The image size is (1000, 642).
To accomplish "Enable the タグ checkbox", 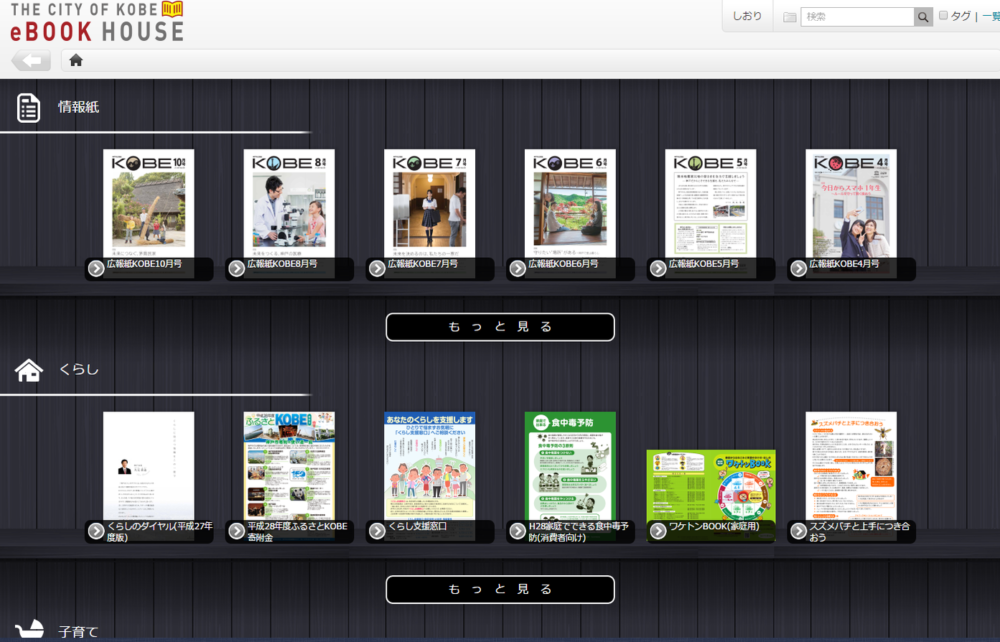I will point(943,16).
